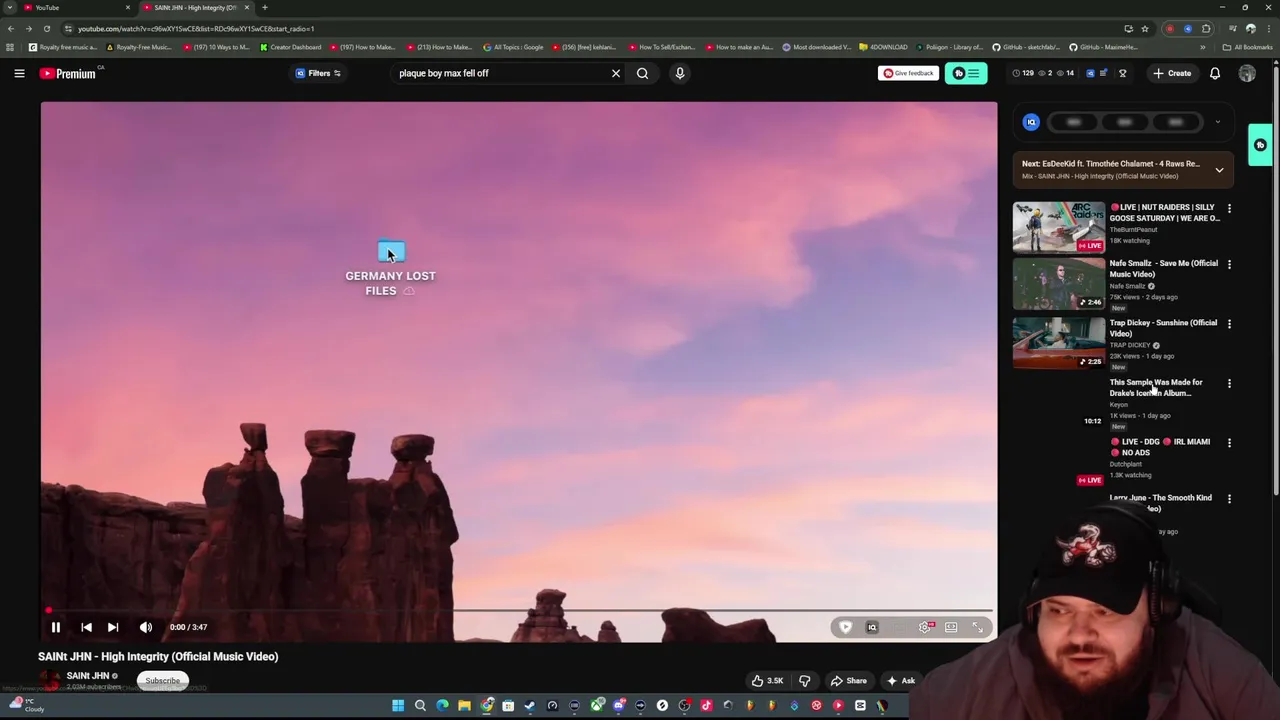The height and width of the screenshot is (720, 1280).
Task: Click the Create button
Action: point(1172,73)
